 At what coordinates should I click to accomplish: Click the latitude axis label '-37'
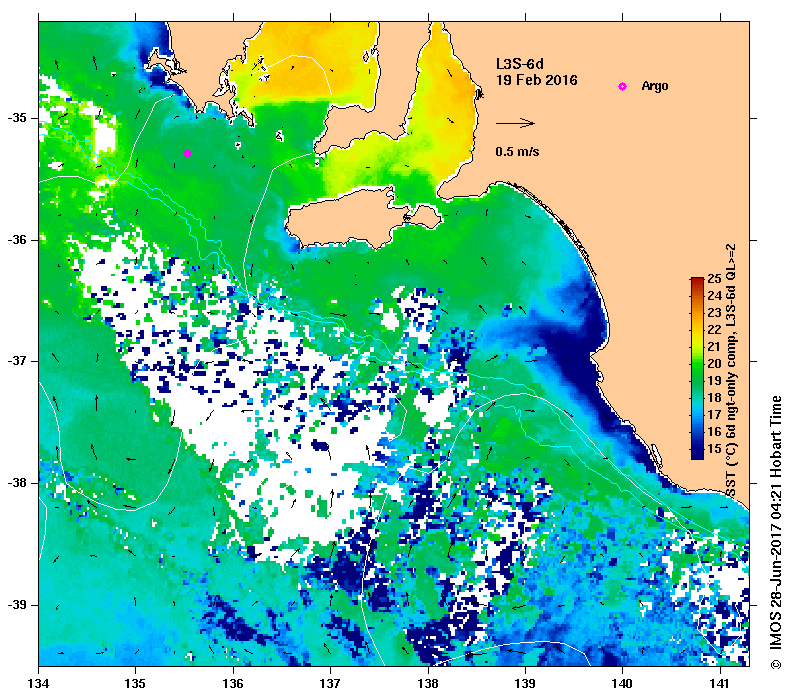[x=17, y=361]
